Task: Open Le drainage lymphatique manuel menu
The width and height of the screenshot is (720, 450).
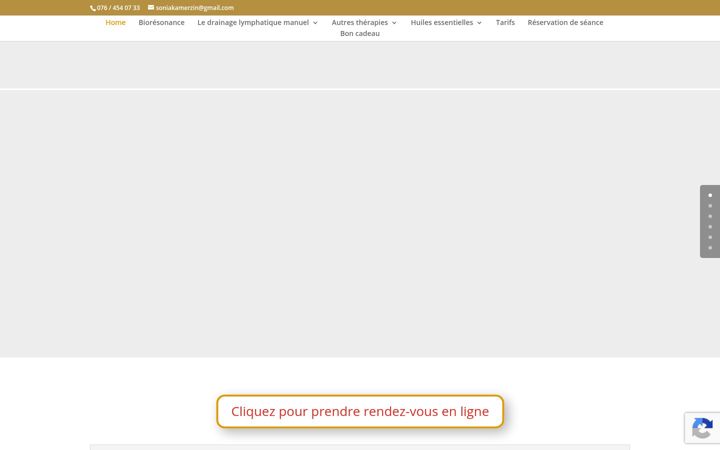Action: pyautogui.click(x=253, y=22)
